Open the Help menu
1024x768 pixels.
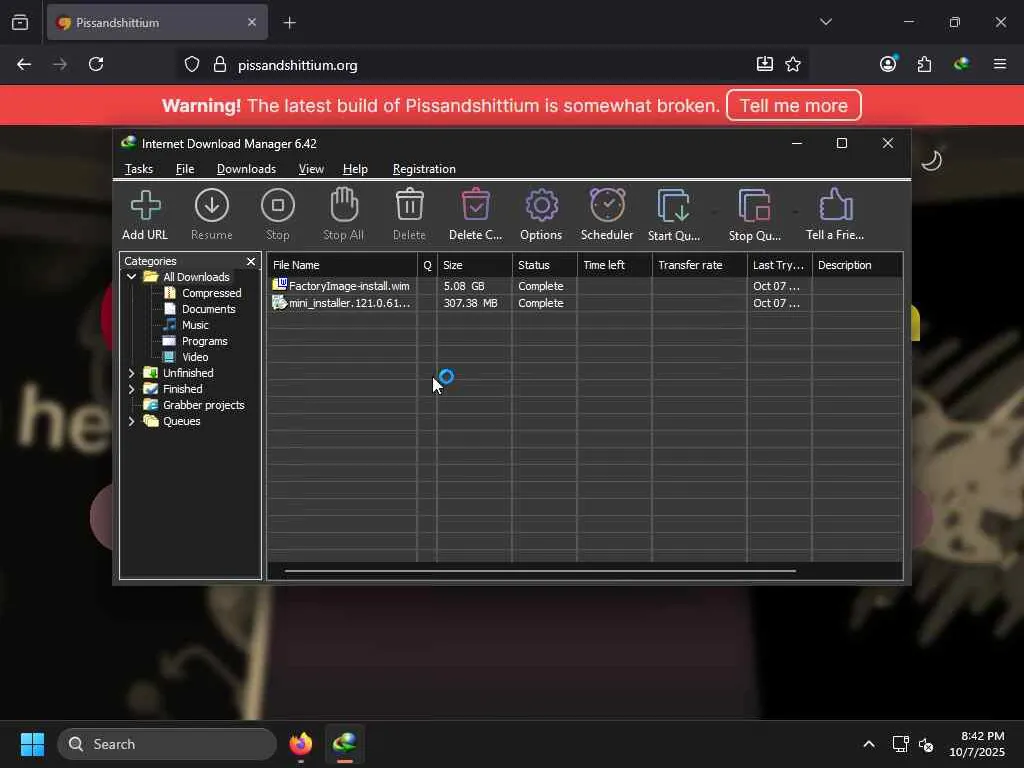coord(355,169)
